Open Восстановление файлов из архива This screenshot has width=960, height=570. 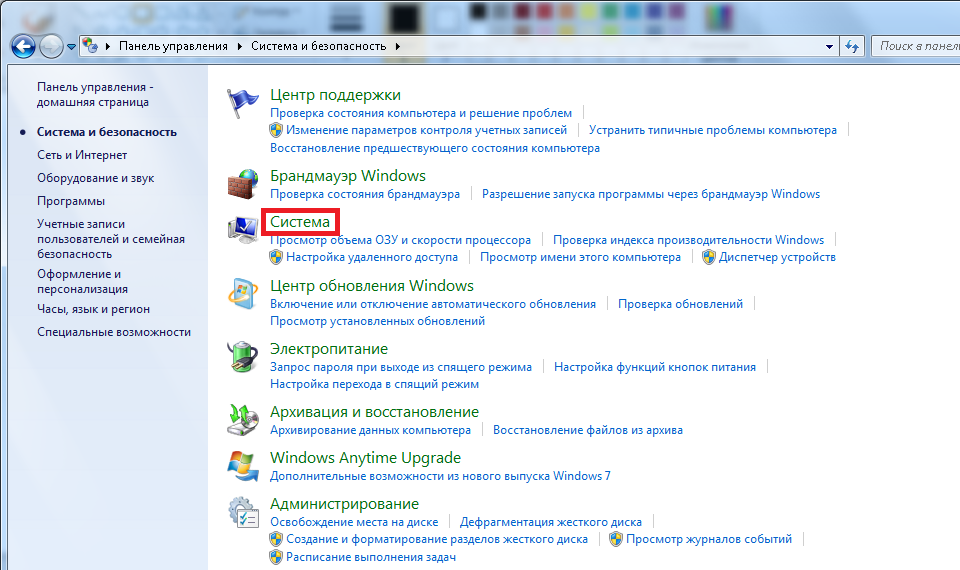[588, 430]
